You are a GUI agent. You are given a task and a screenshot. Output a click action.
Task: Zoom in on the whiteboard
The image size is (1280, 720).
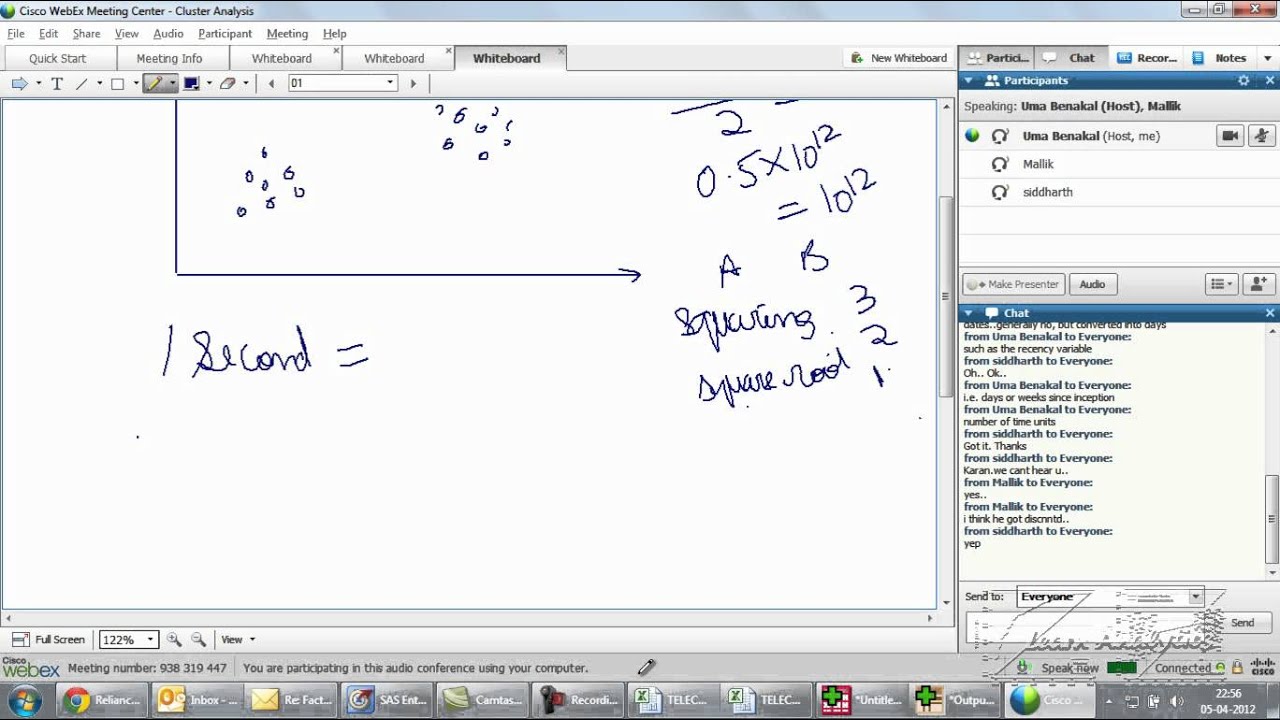coord(174,639)
